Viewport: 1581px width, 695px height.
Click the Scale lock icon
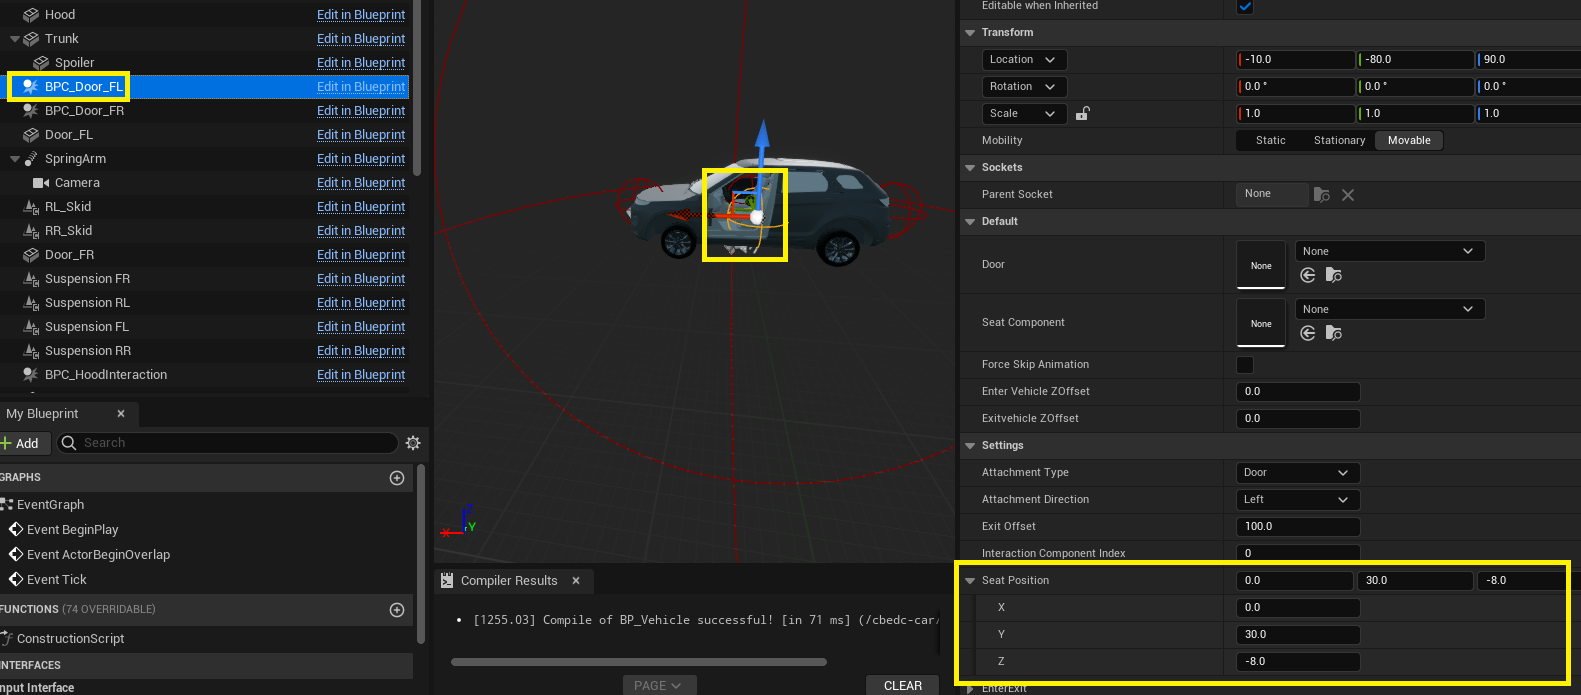1082,114
